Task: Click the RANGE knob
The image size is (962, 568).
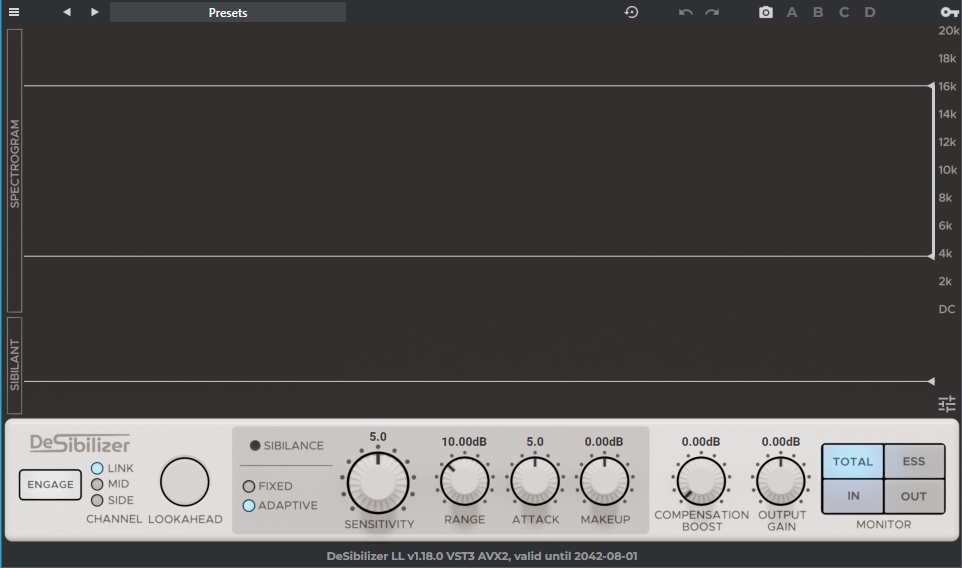Action: point(464,482)
